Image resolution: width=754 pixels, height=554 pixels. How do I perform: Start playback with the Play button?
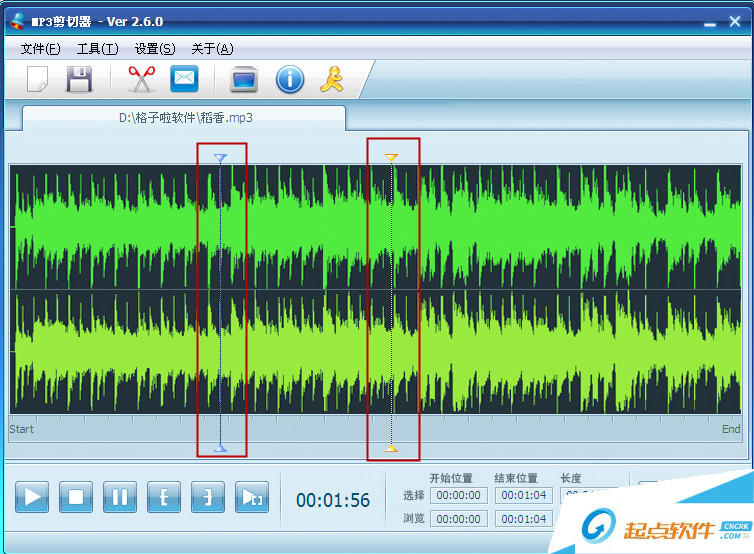pyautogui.click(x=32, y=497)
